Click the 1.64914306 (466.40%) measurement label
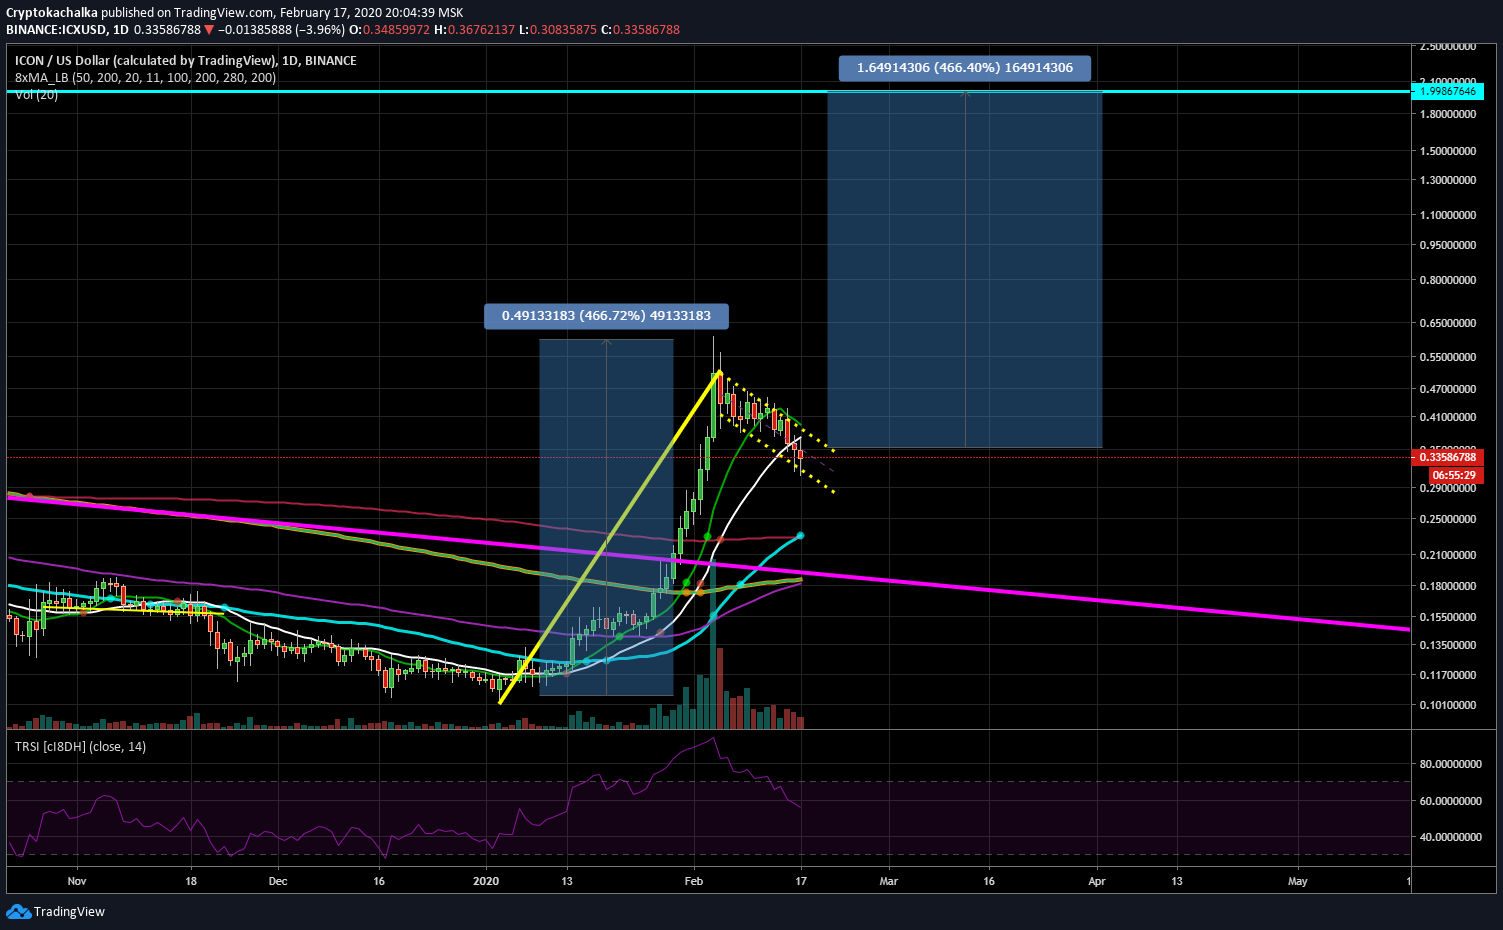Viewport: 1503px width, 930px height. pos(965,68)
